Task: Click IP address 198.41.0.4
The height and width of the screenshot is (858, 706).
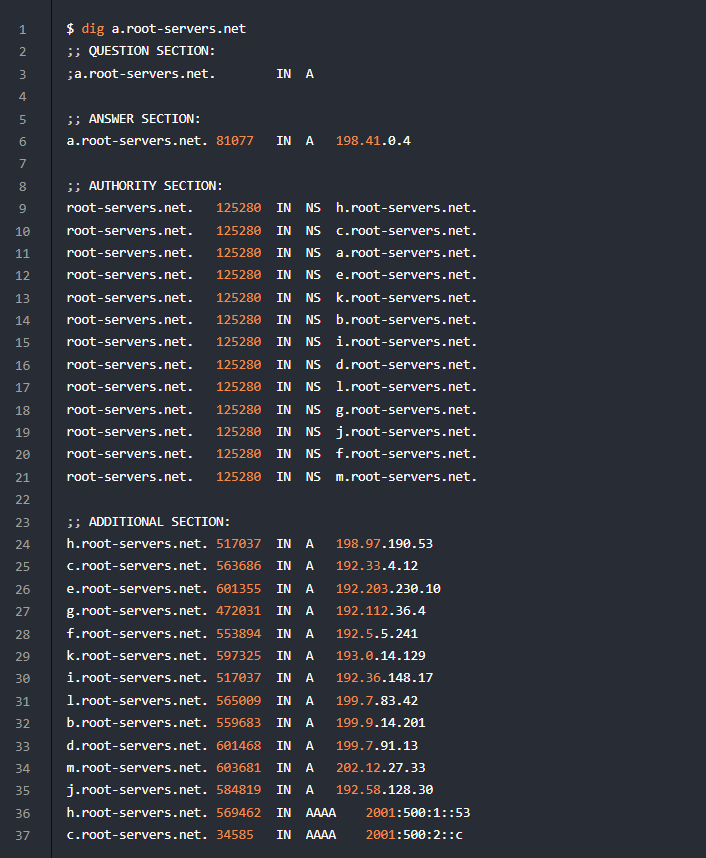Action: coord(373,141)
